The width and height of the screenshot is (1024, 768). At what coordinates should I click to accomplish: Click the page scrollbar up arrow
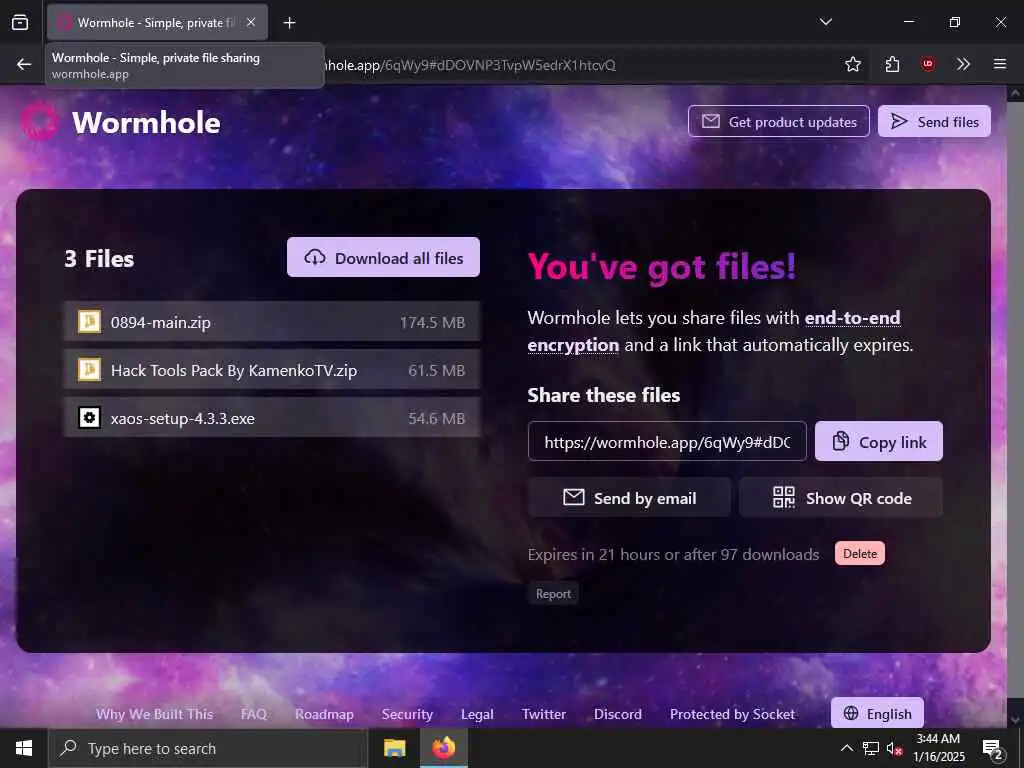1015,93
